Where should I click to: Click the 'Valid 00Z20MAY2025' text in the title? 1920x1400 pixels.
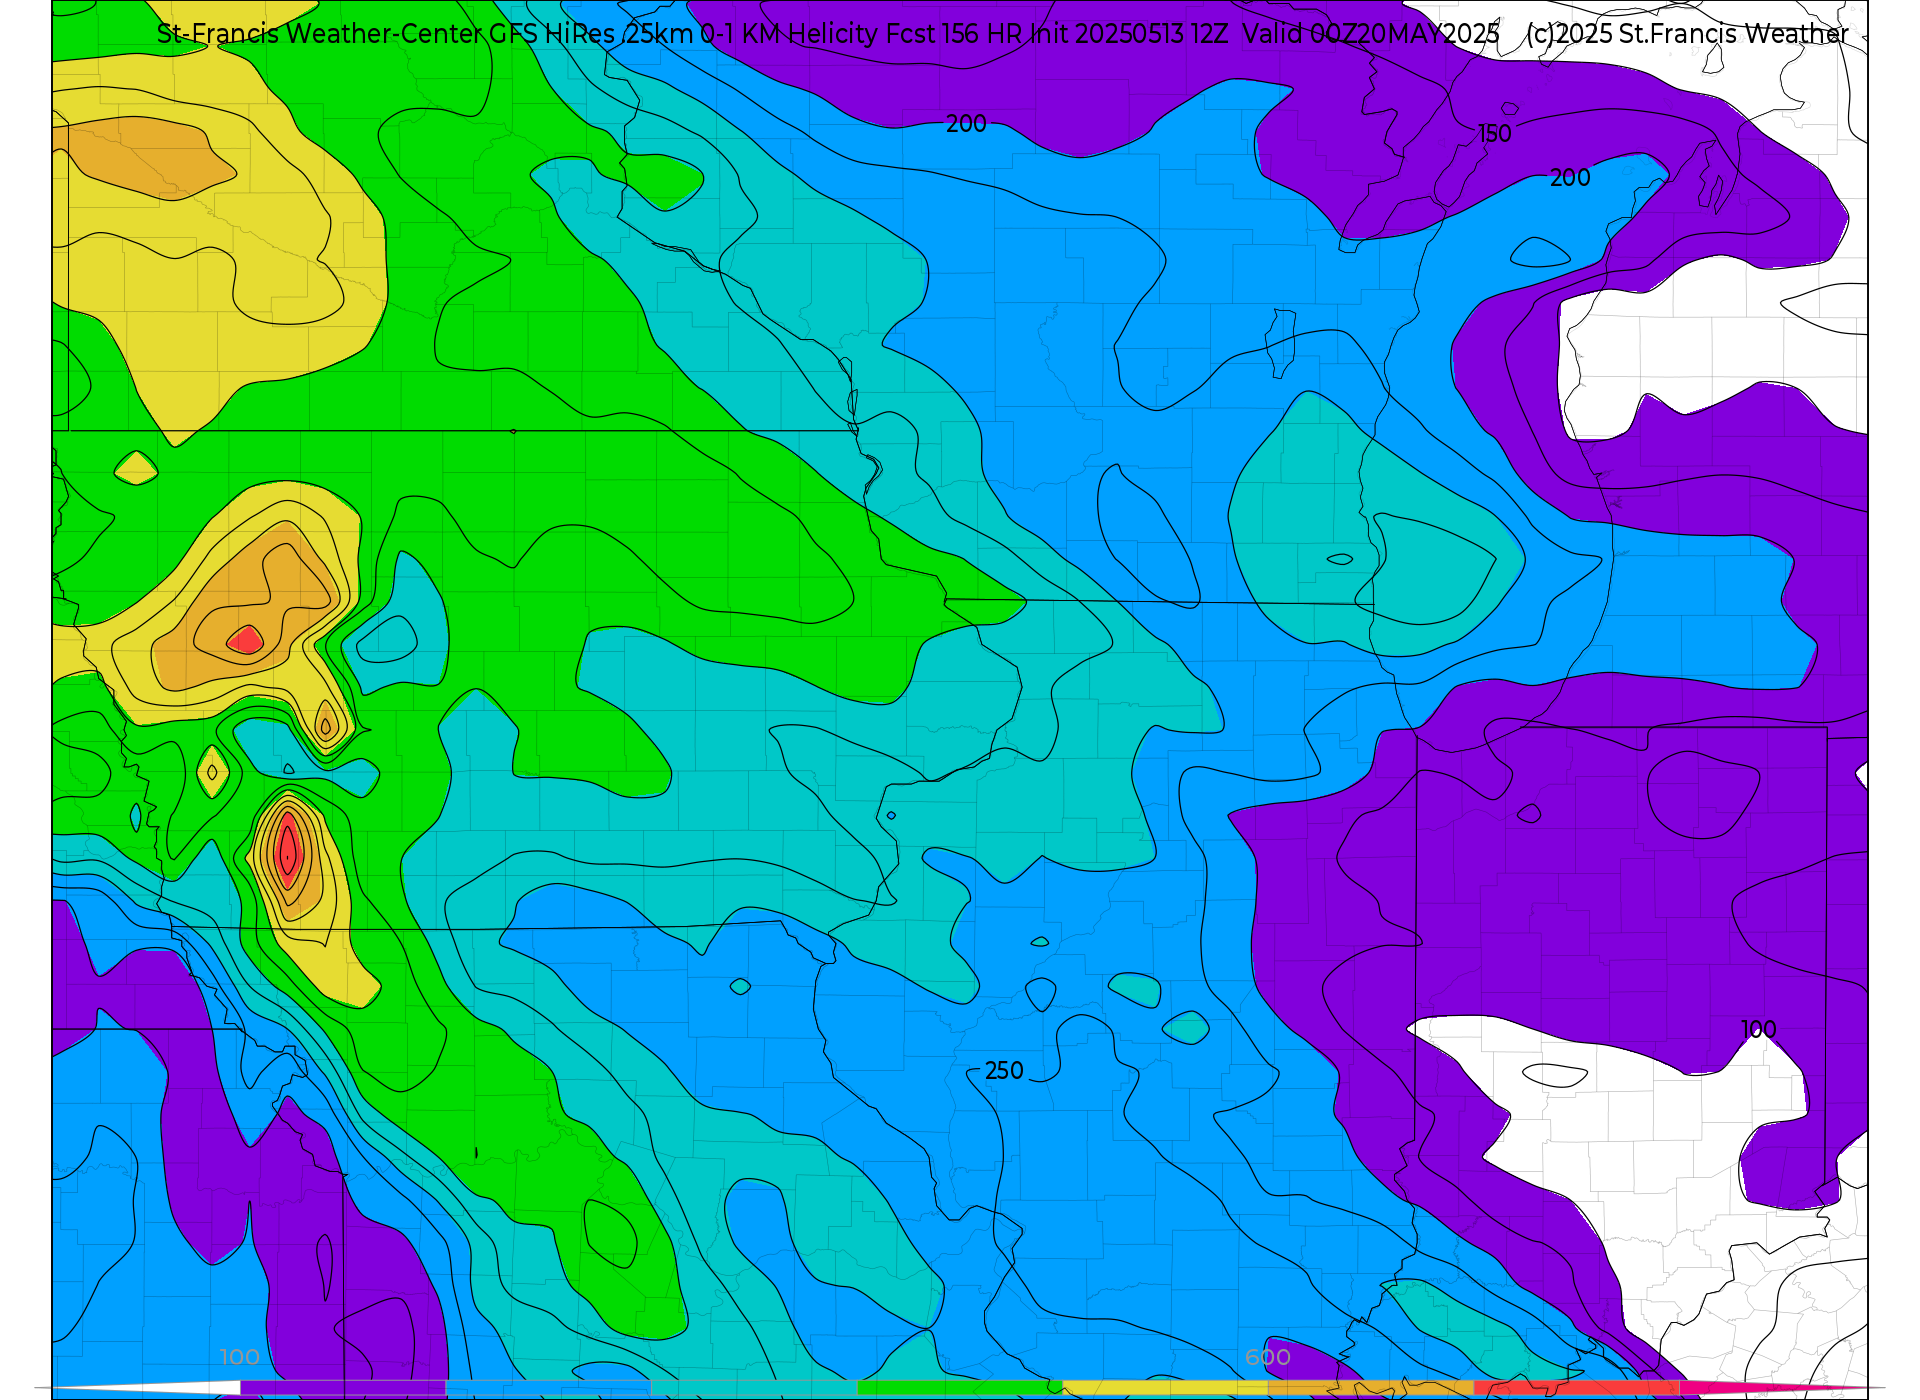[x=1371, y=34]
